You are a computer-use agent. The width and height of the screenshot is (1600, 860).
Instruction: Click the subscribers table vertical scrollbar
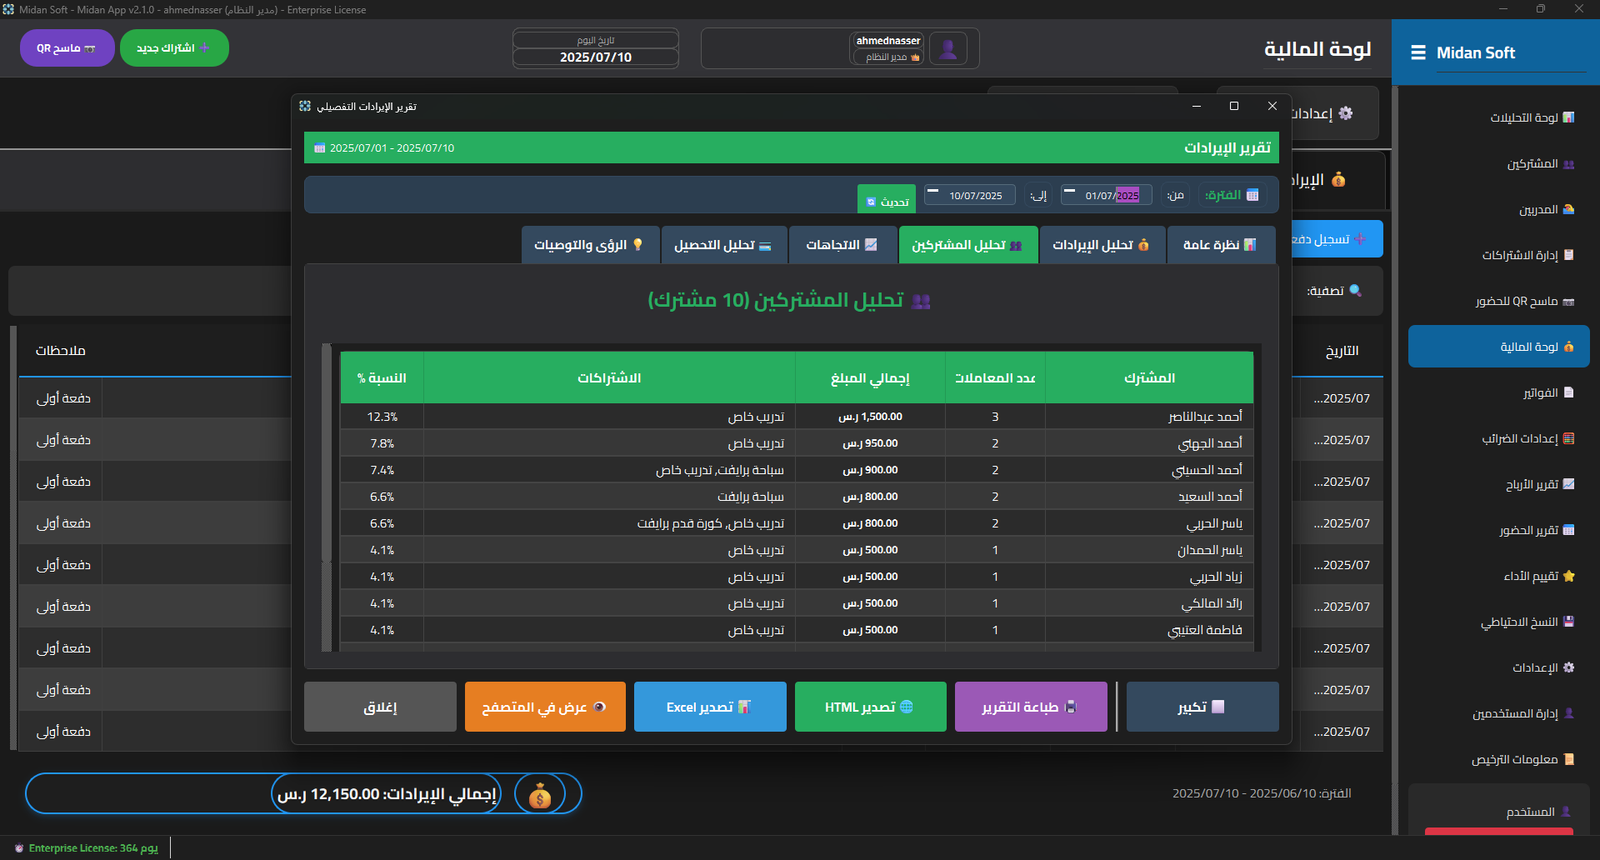pyautogui.click(x=326, y=497)
